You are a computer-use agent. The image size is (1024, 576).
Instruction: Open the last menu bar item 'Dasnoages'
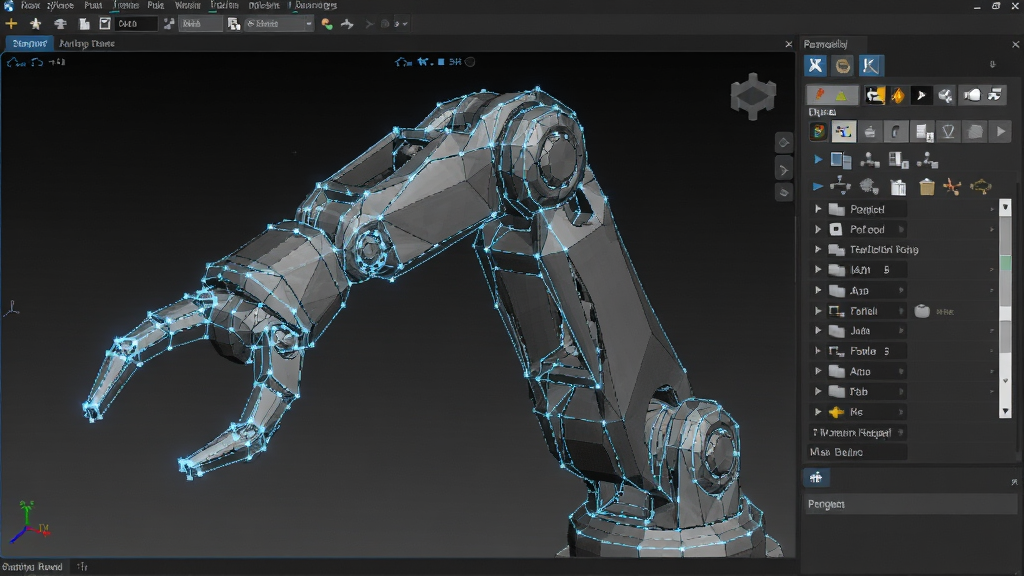(x=316, y=5)
